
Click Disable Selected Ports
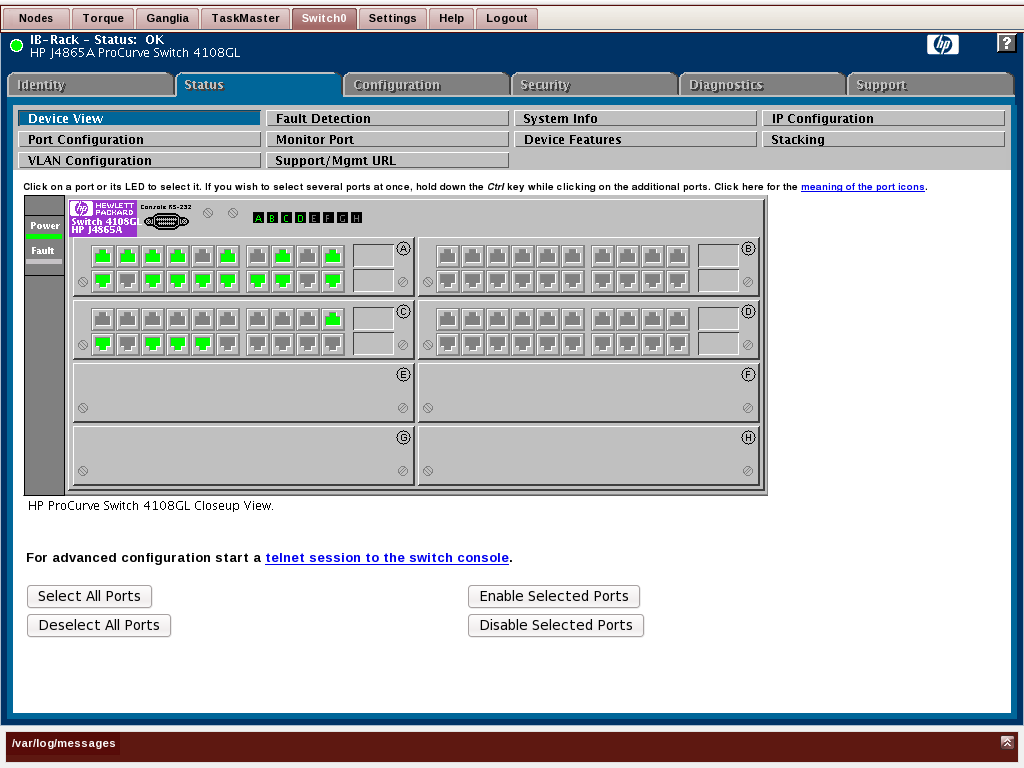pyautogui.click(x=556, y=625)
